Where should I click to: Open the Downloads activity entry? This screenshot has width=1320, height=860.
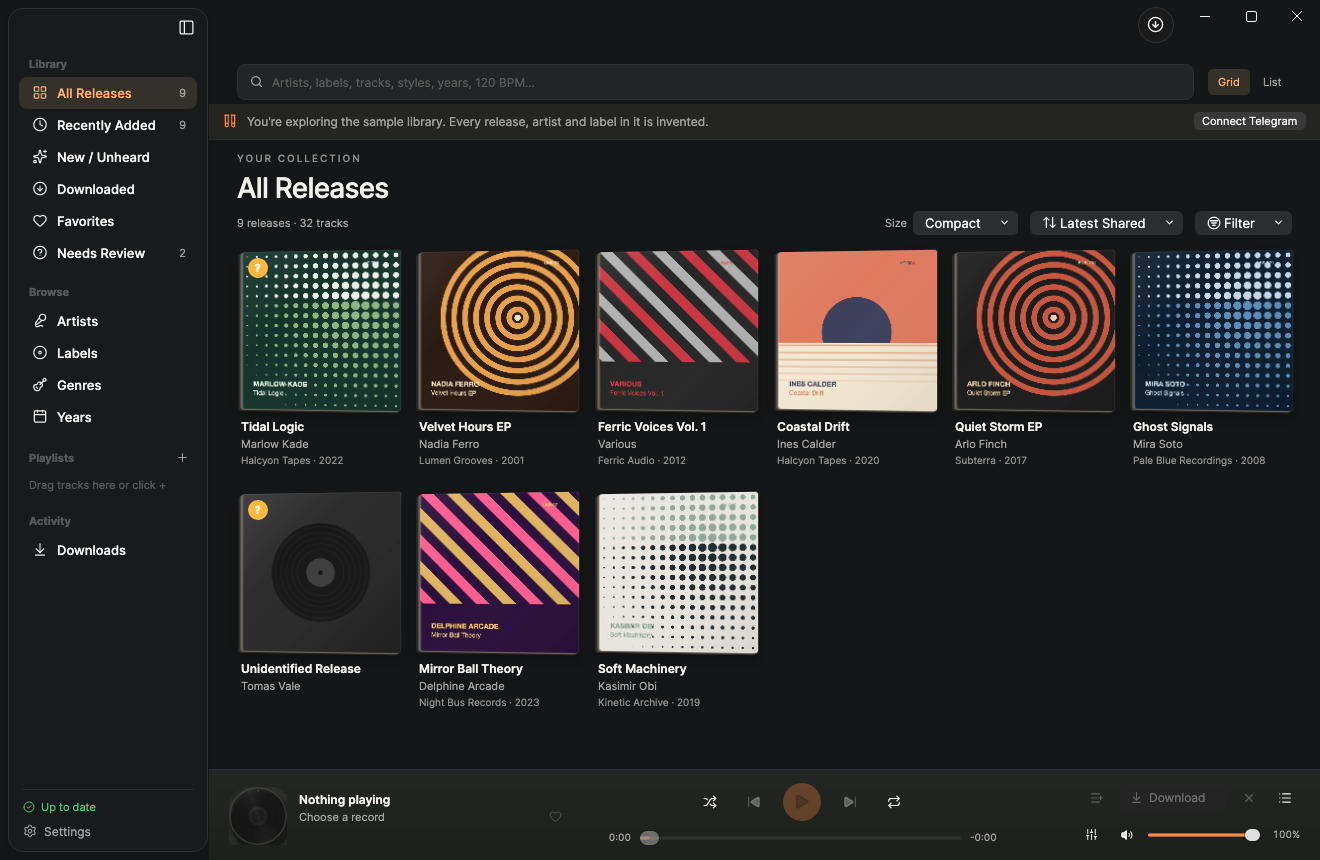pyautogui.click(x=108, y=550)
